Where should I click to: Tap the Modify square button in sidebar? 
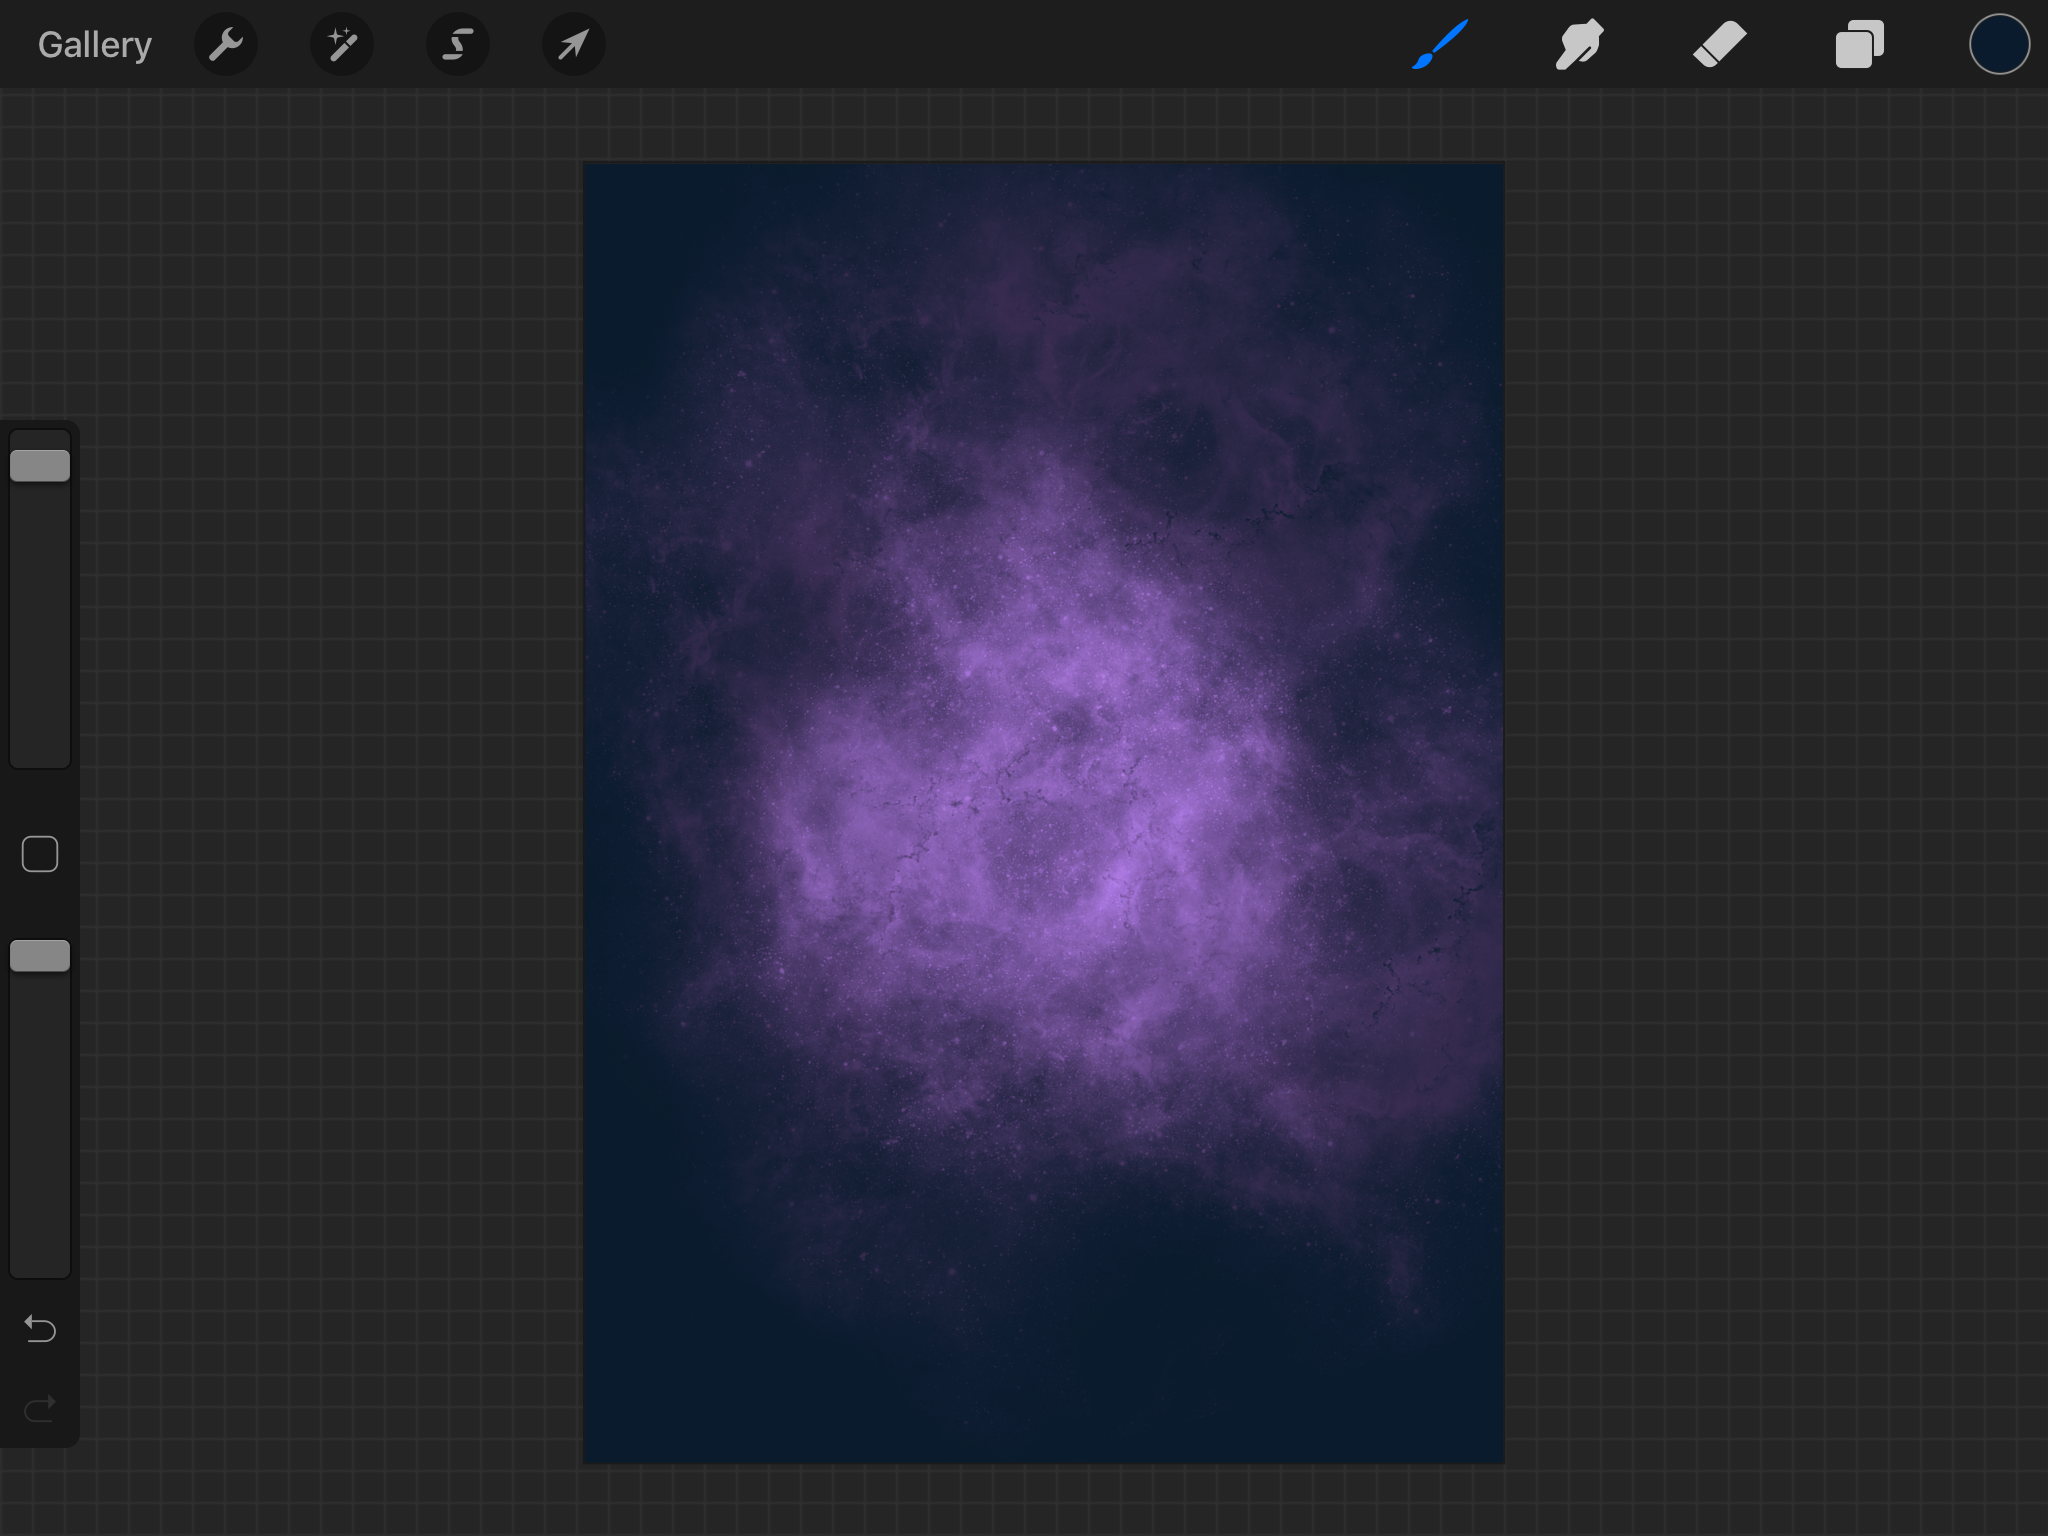[x=40, y=854]
